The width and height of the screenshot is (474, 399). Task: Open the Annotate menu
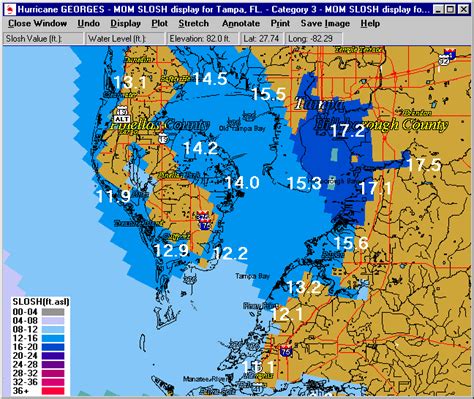coord(241,23)
